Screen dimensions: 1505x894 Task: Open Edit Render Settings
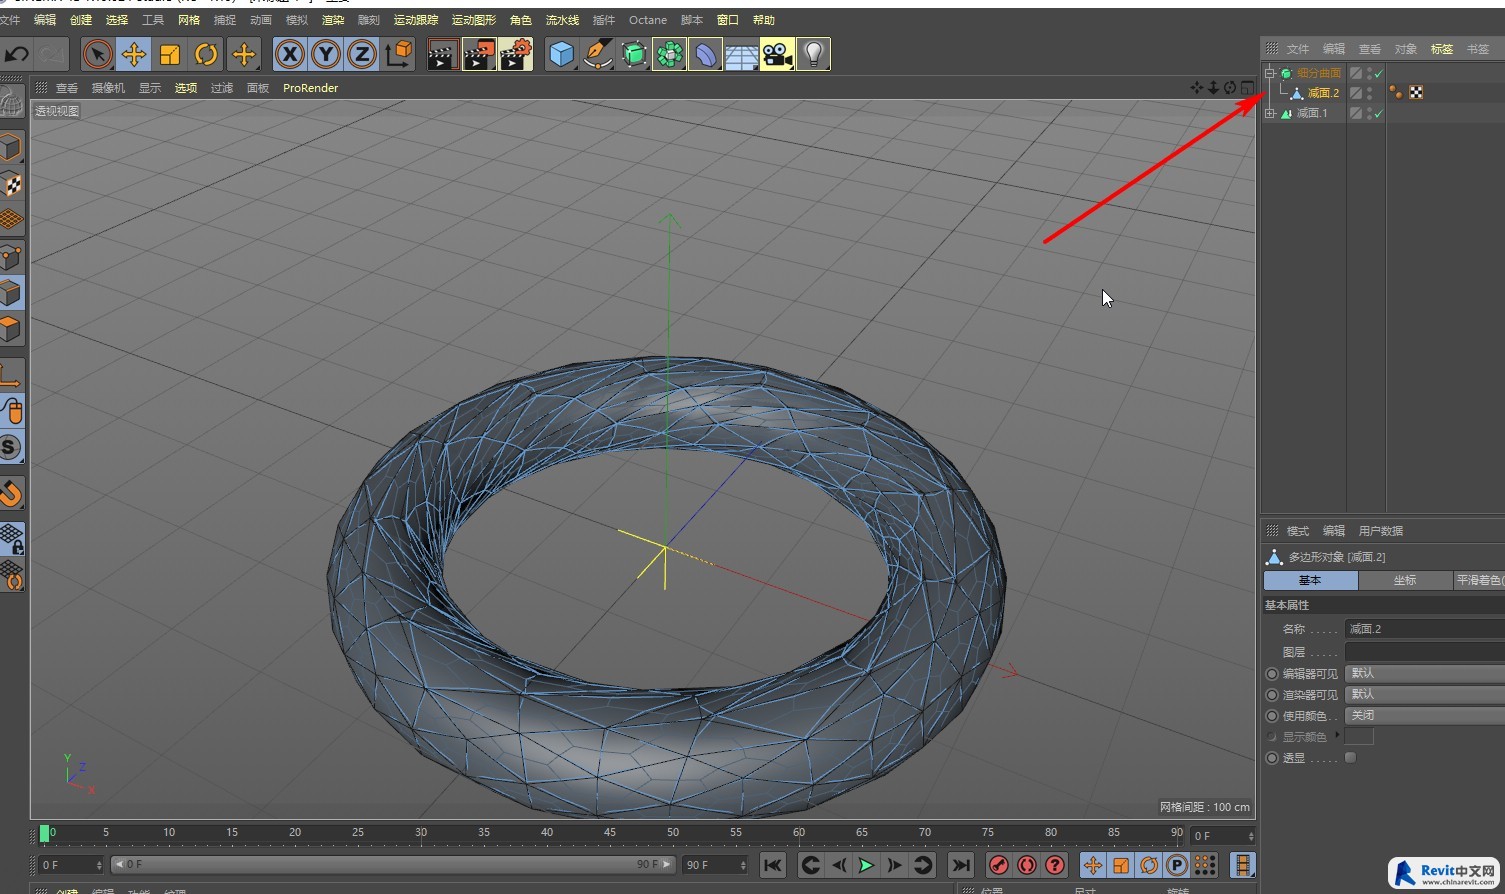click(516, 54)
